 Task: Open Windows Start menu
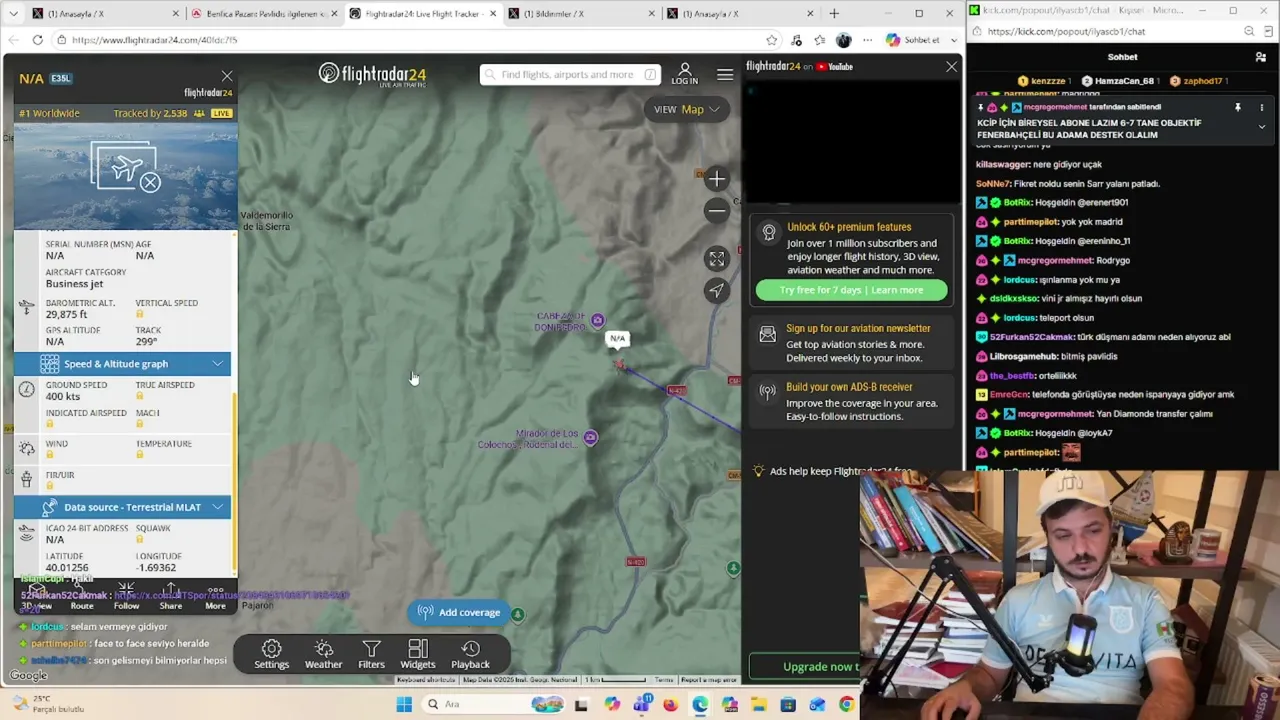tap(404, 705)
